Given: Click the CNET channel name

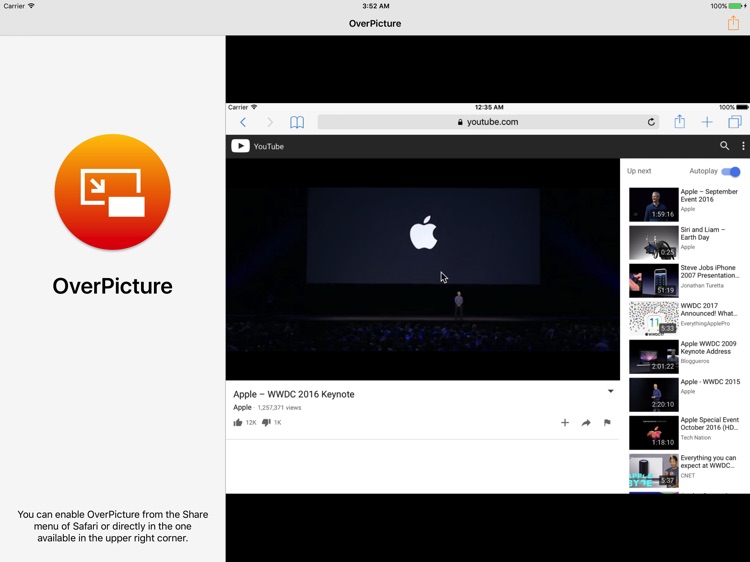Looking at the screenshot, I should click(x=688, y=476).
